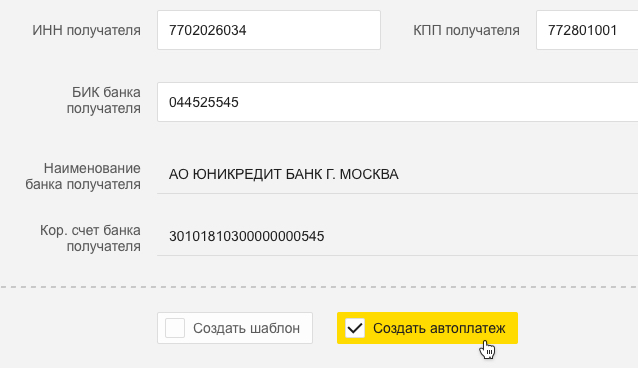This screenshot has width=638, height=368.
Task: Focus the БИК банка получателя input
Action: [398, 102]
